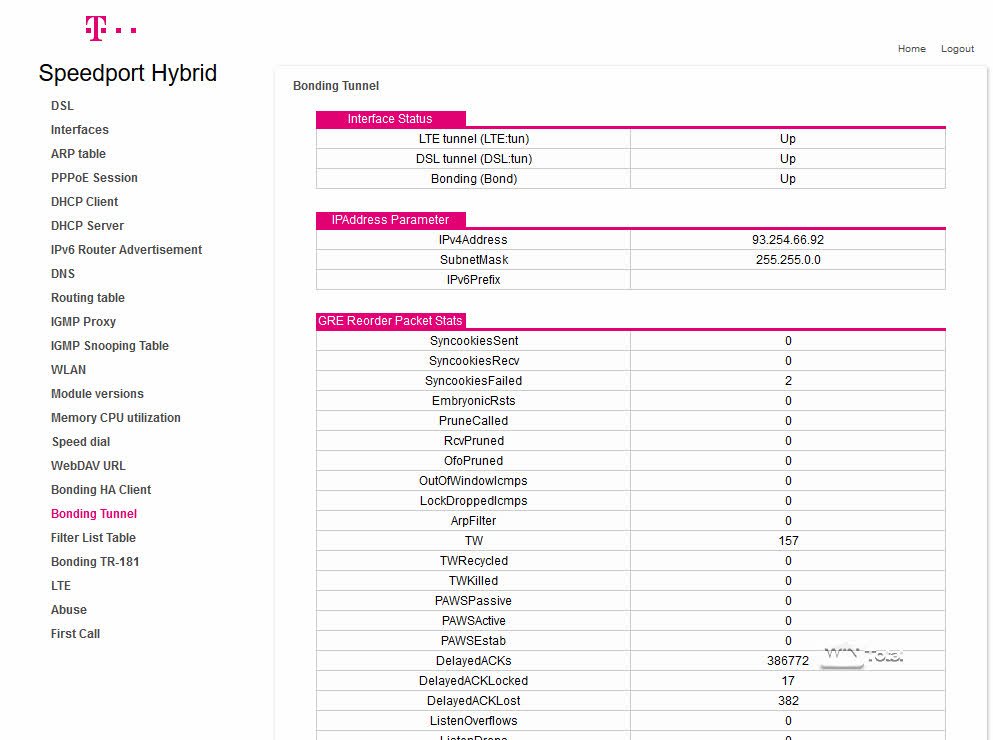Select the Bonding (Bond) row label
This screenshot has width=993, height=740.
click(x=474, y=179)
